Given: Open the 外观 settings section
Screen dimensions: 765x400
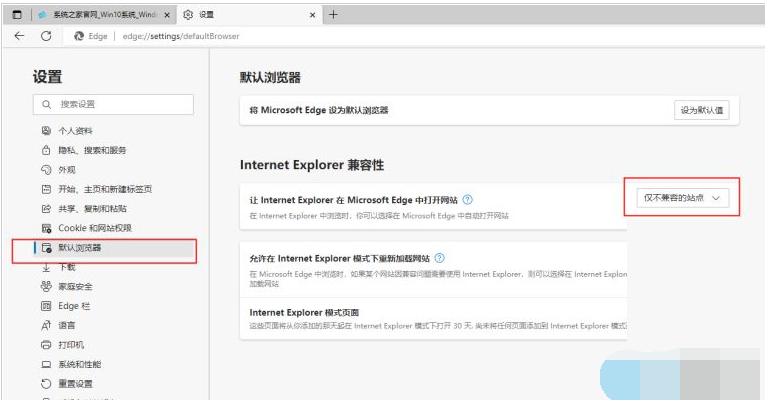Looking at the screenshot, I should [67, 170].
